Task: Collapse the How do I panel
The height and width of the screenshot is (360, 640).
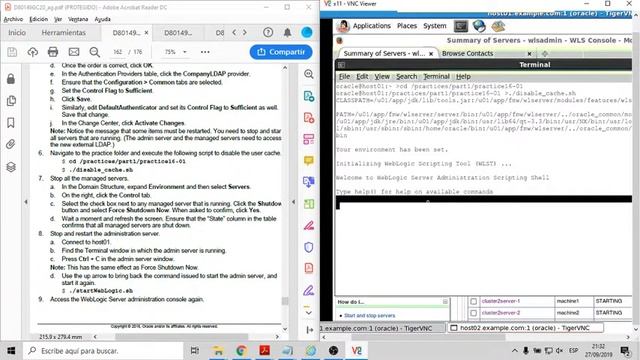Action: tap(445, 302)
